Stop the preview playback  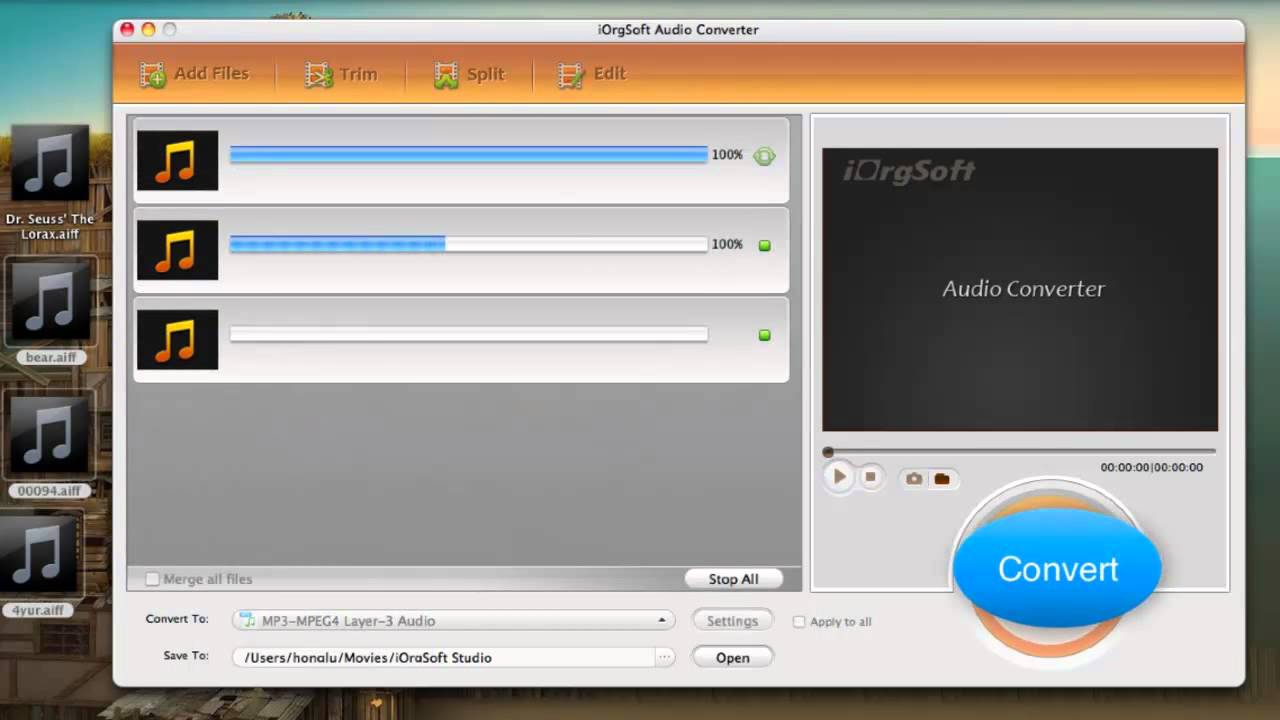(870, 477)
